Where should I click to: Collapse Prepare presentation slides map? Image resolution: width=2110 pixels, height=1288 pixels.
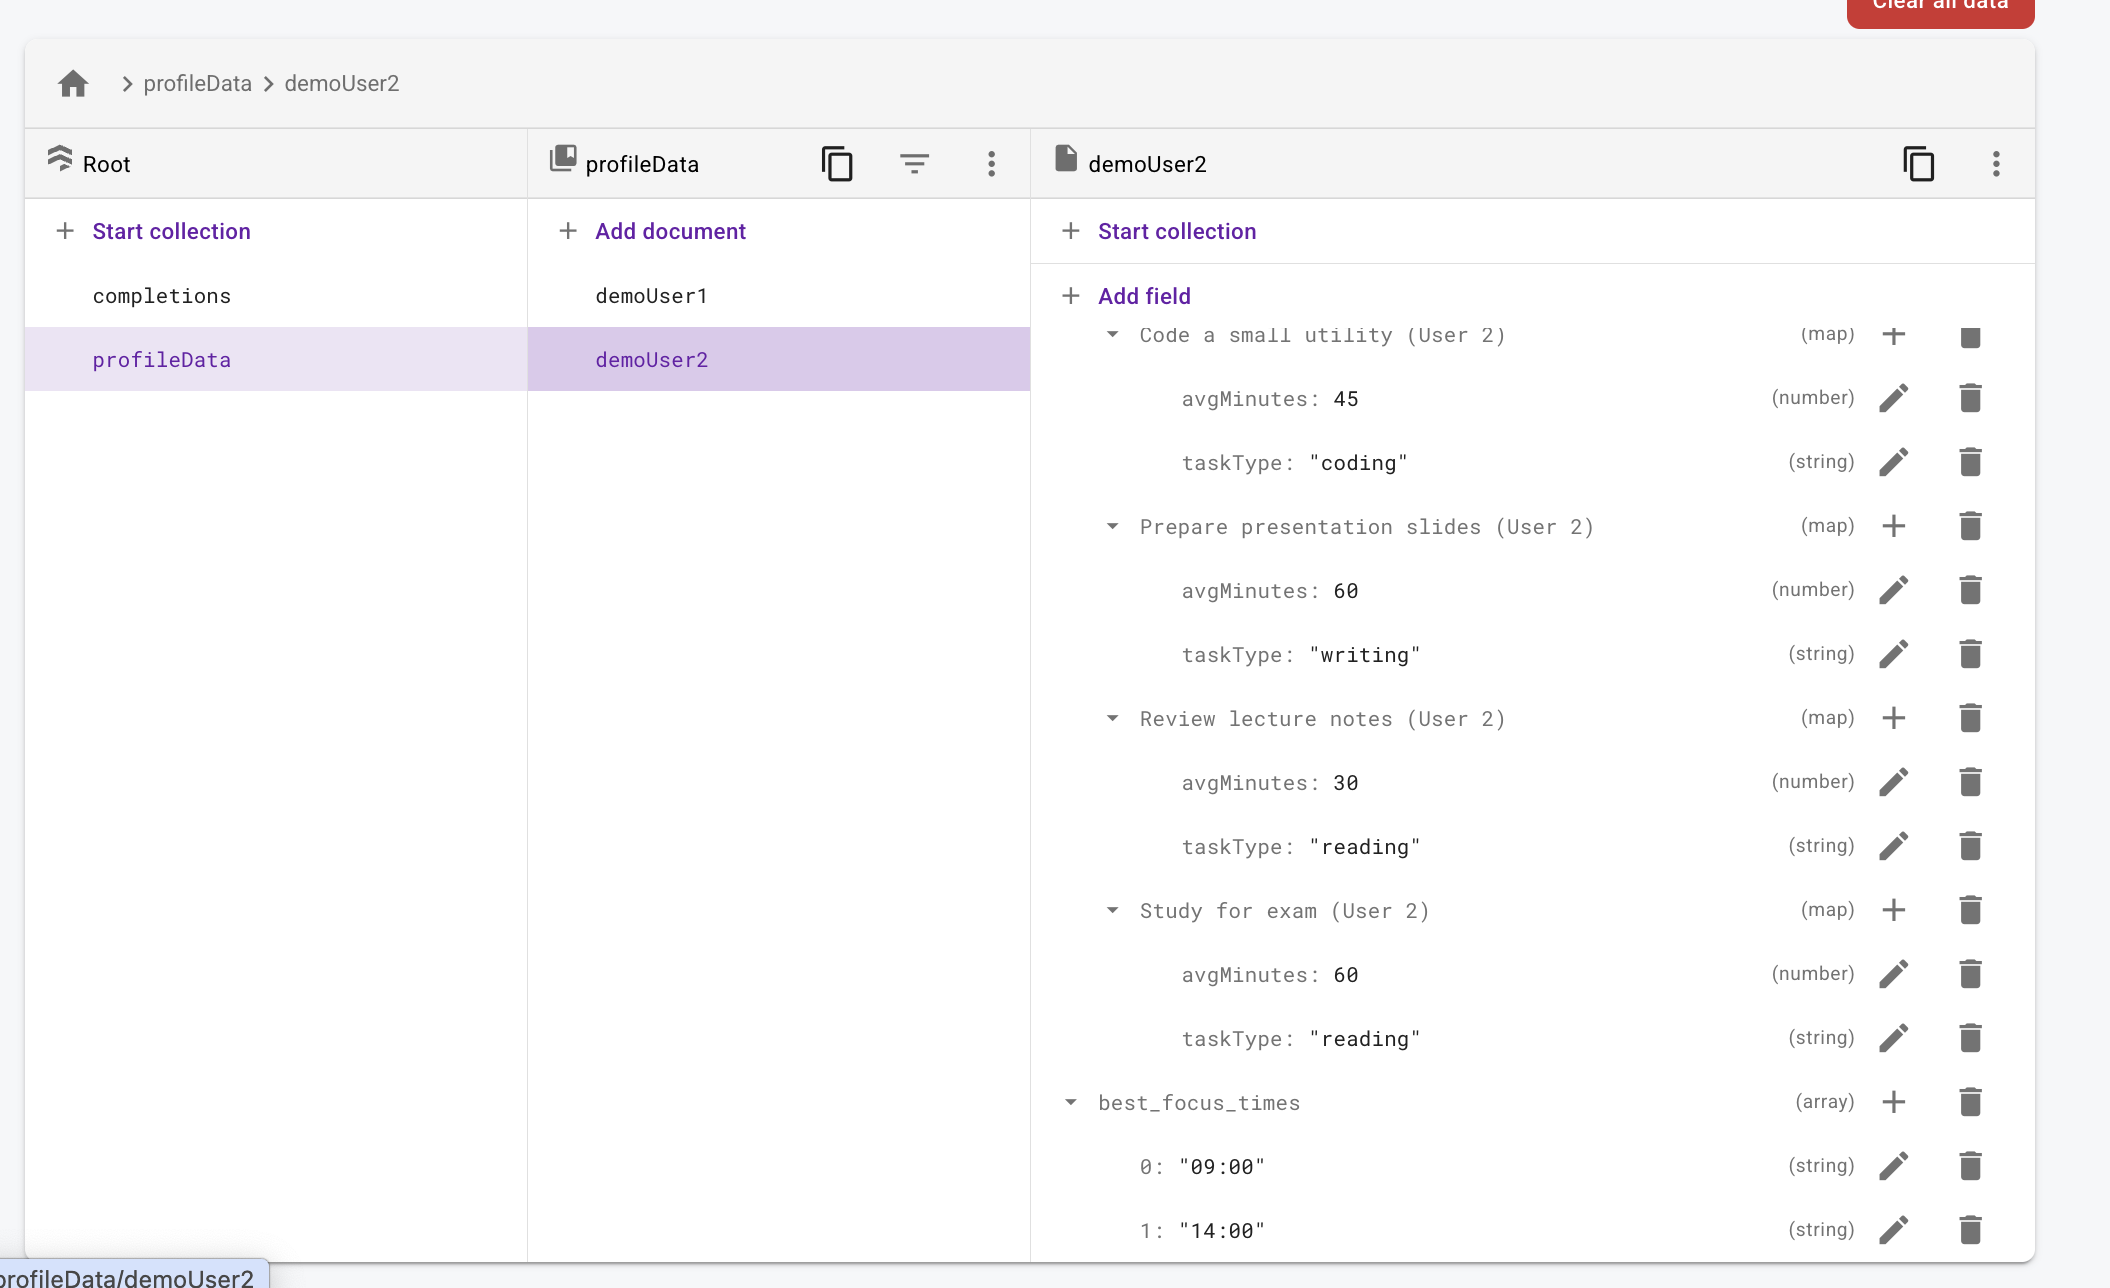click(x=1112, y=527)
